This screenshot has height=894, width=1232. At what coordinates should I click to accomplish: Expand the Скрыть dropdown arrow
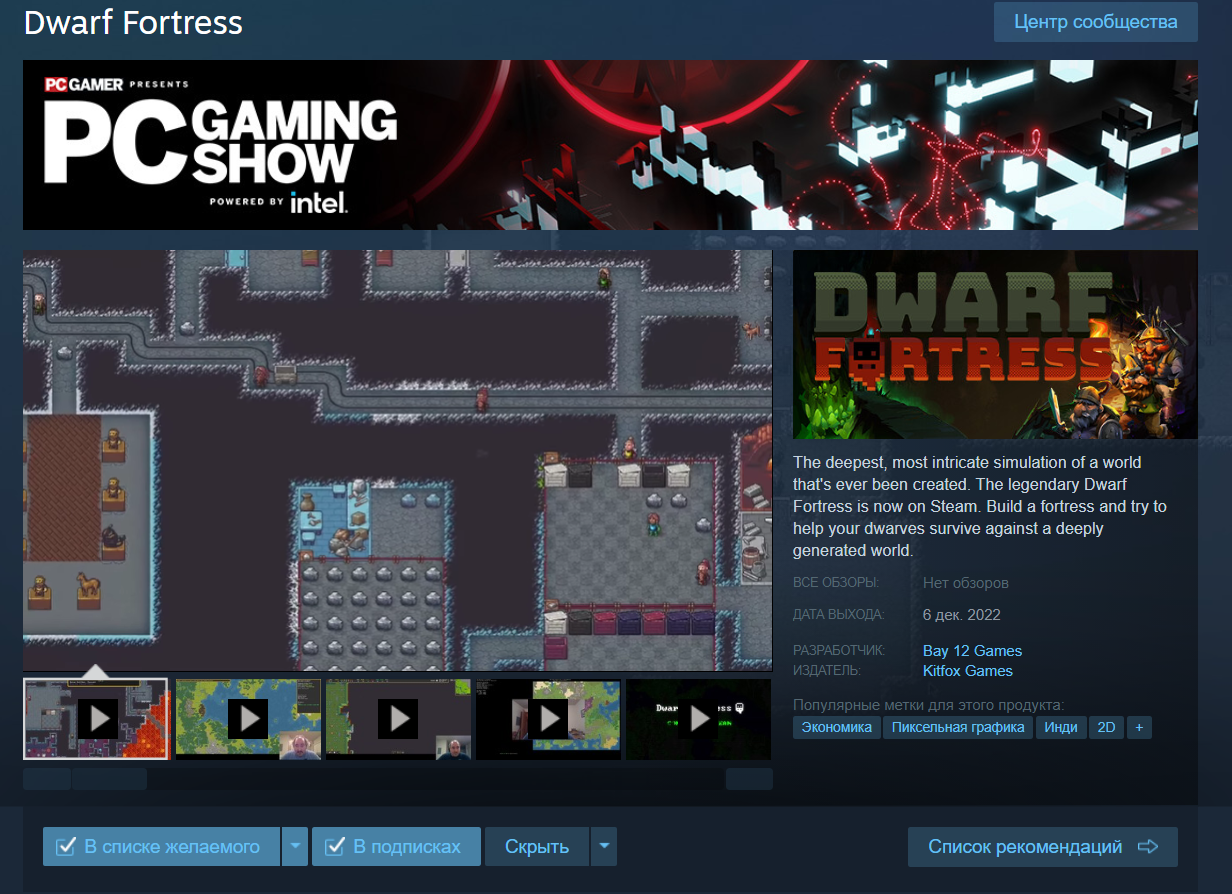(604, 846)
